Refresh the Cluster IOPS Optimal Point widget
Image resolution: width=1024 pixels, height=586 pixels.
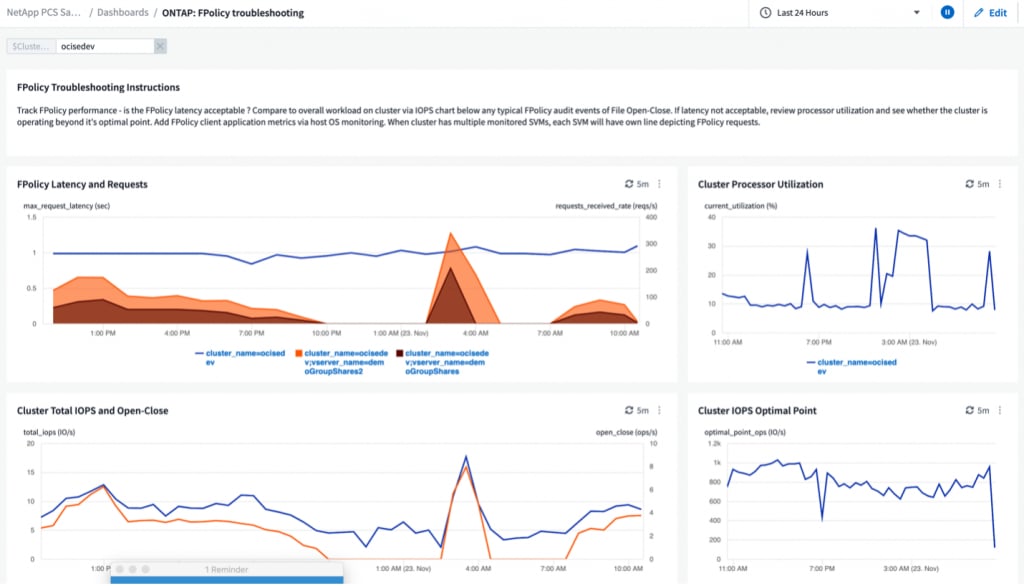(x=970, y=410)
